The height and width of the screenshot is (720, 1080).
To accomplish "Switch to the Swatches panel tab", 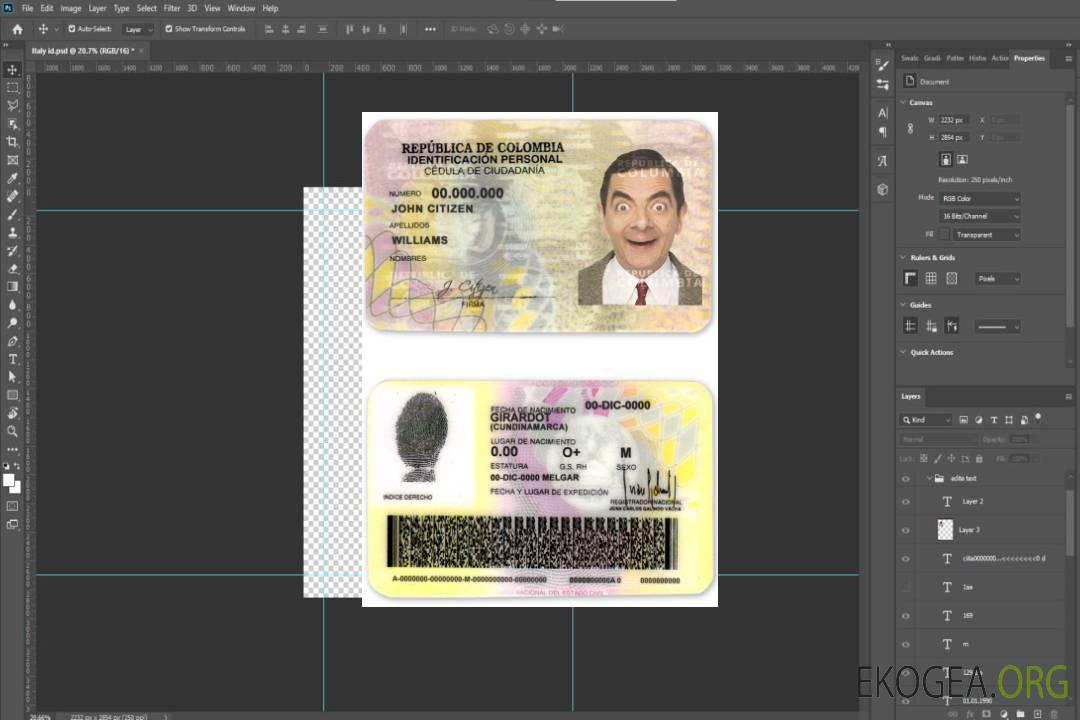I will pyautogui.click(x=909, y=59).
